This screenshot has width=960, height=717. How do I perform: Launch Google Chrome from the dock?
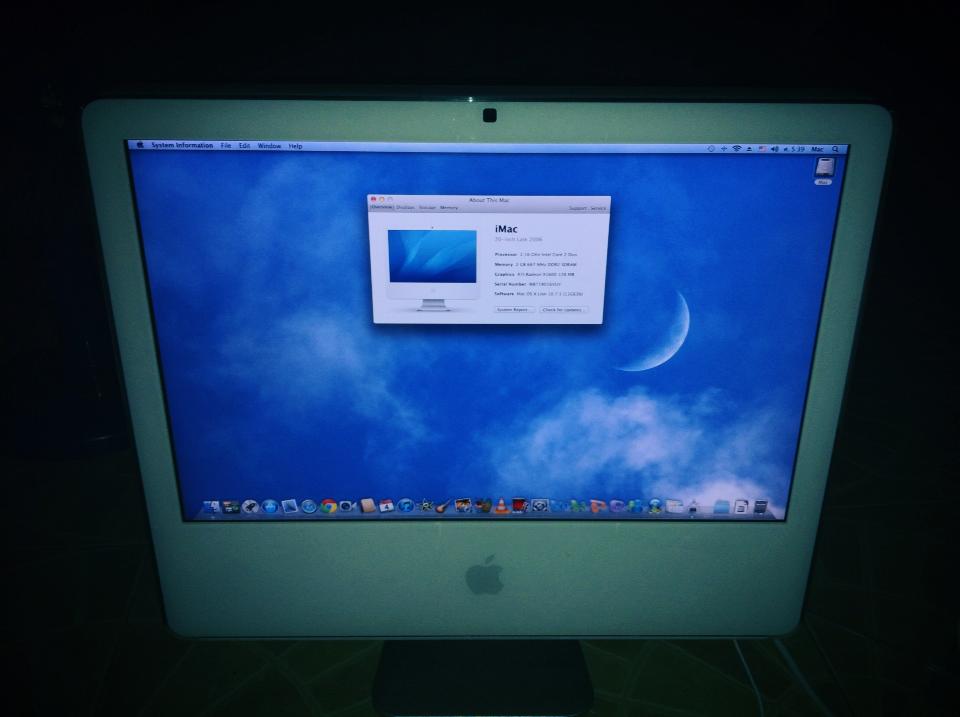click(328, 507)
